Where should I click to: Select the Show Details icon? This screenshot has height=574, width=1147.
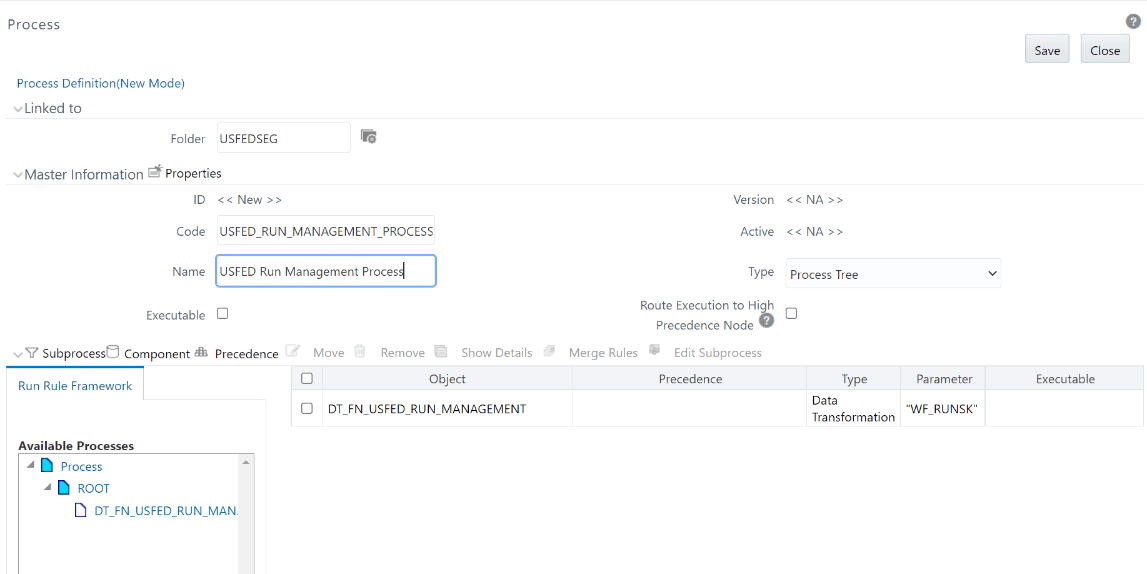point(440,352)
